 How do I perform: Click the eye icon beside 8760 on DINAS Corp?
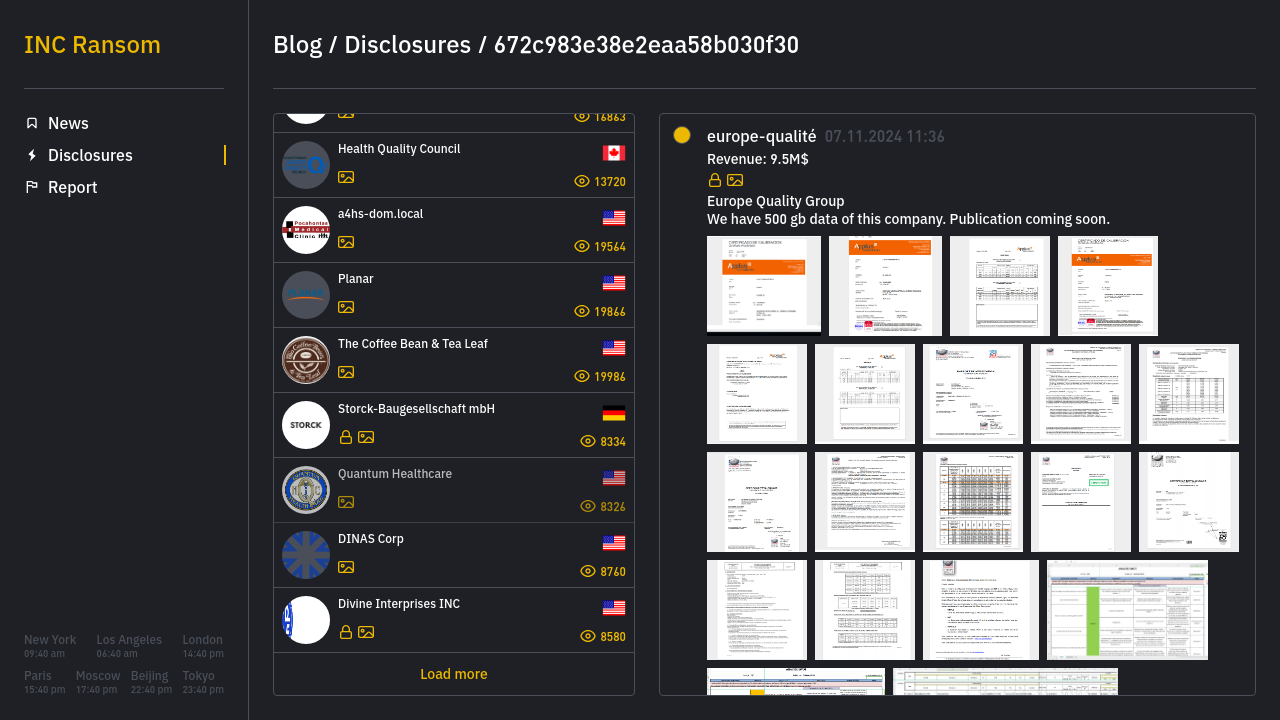pyautogui.click(x=588, y=571)
